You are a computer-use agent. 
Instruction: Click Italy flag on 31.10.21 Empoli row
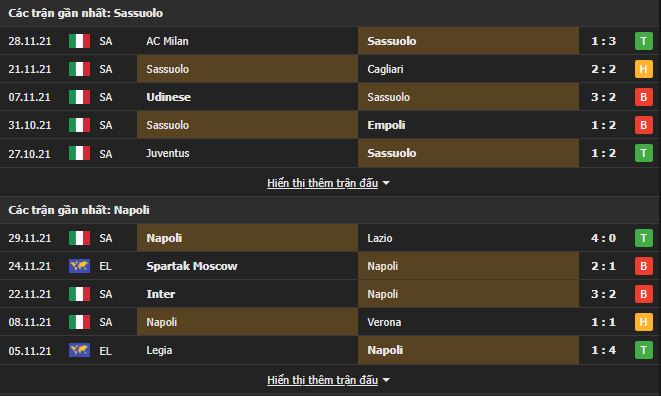(x=79, y=125)
